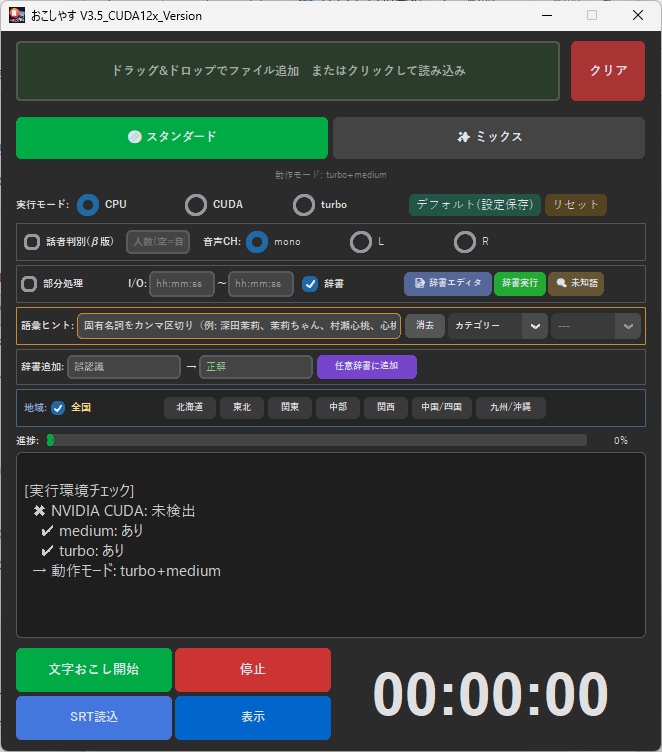The height and width of the screenshot is (752, 662).
Task: Open the 辞書エディタ button
Action: click(x=448, y=283)
